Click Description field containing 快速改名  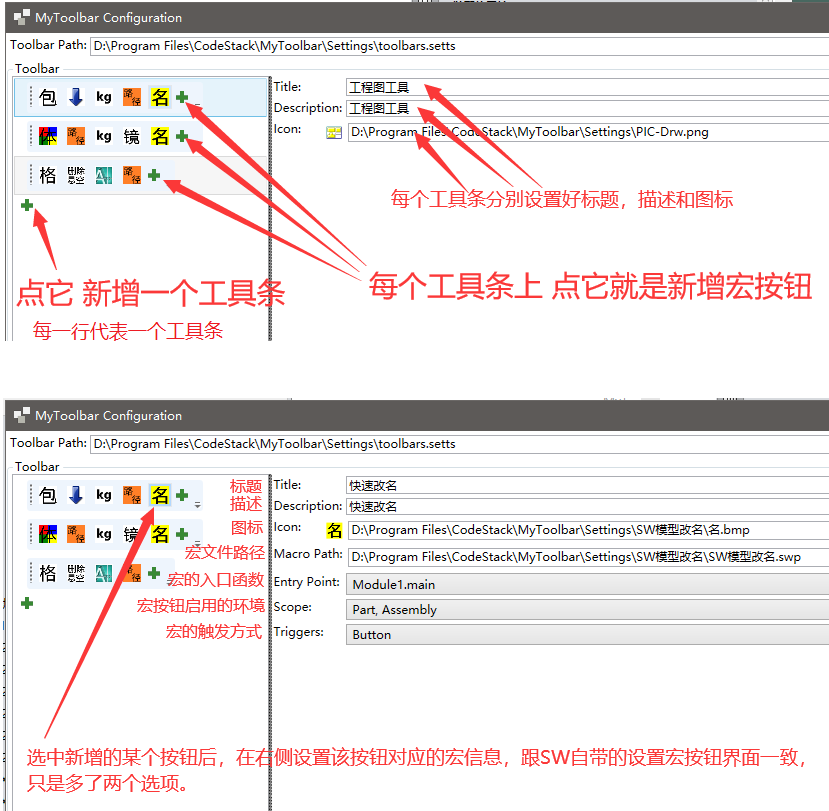tap(587, 506)
